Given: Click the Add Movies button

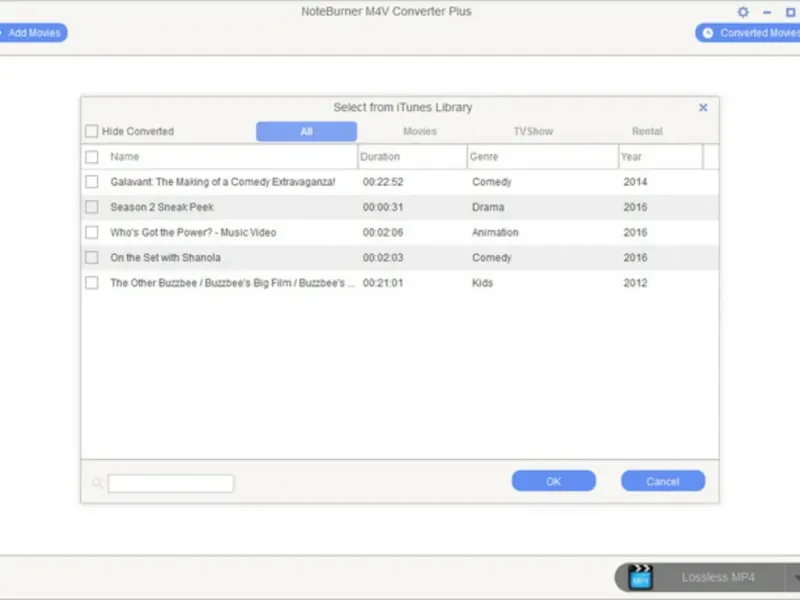Looking at the screenshot, I should [33, 33].
